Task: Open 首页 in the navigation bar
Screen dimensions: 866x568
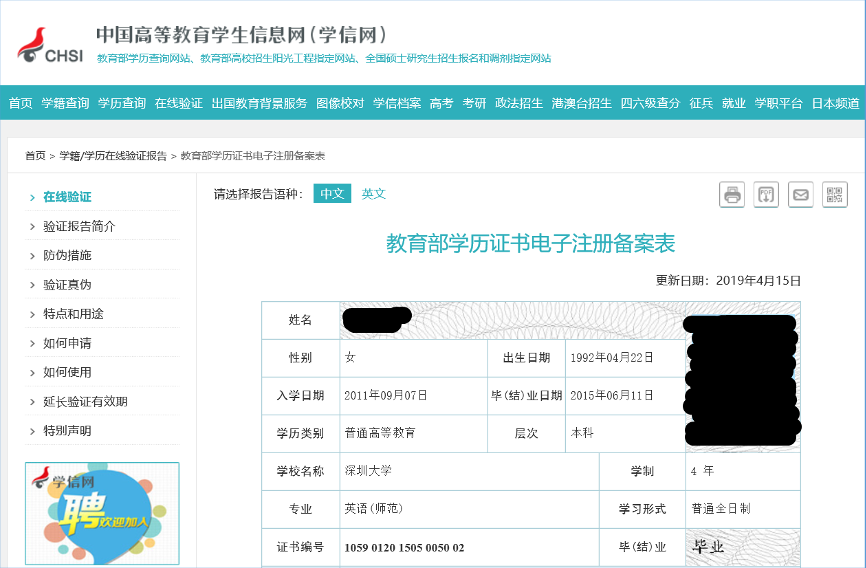Action: coord(20,103)
